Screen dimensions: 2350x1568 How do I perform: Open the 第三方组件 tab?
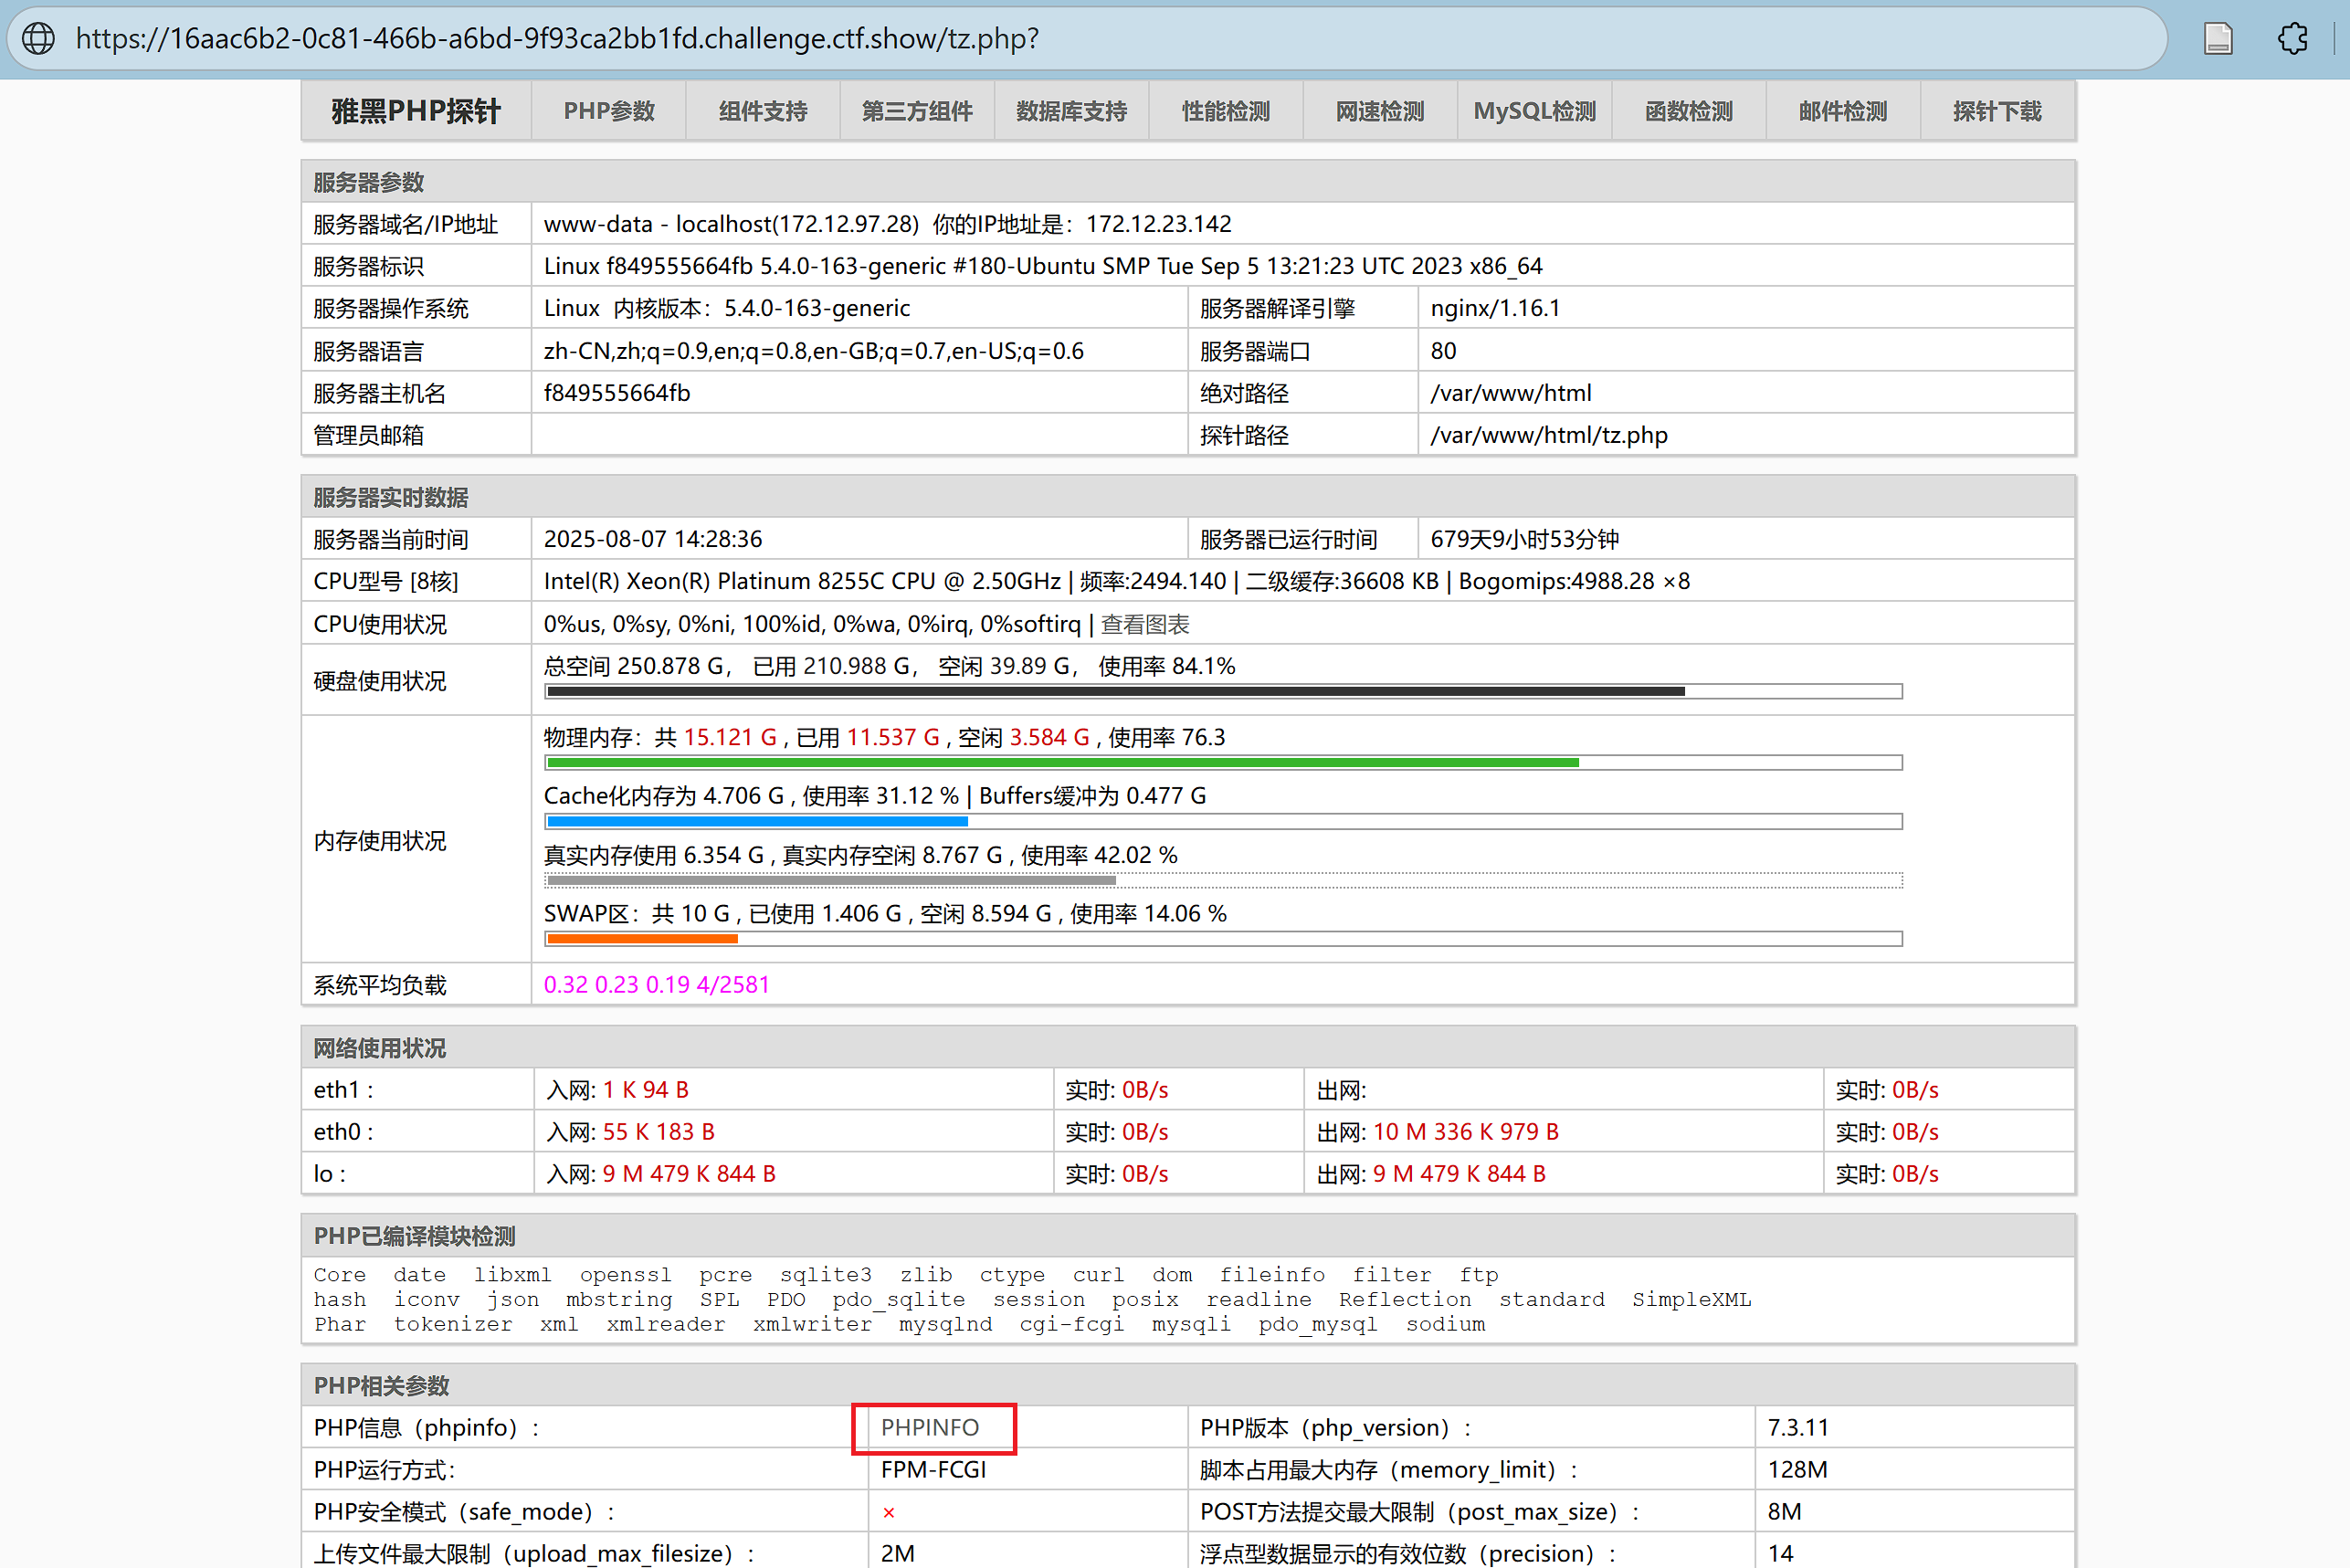tap(916, 111)
